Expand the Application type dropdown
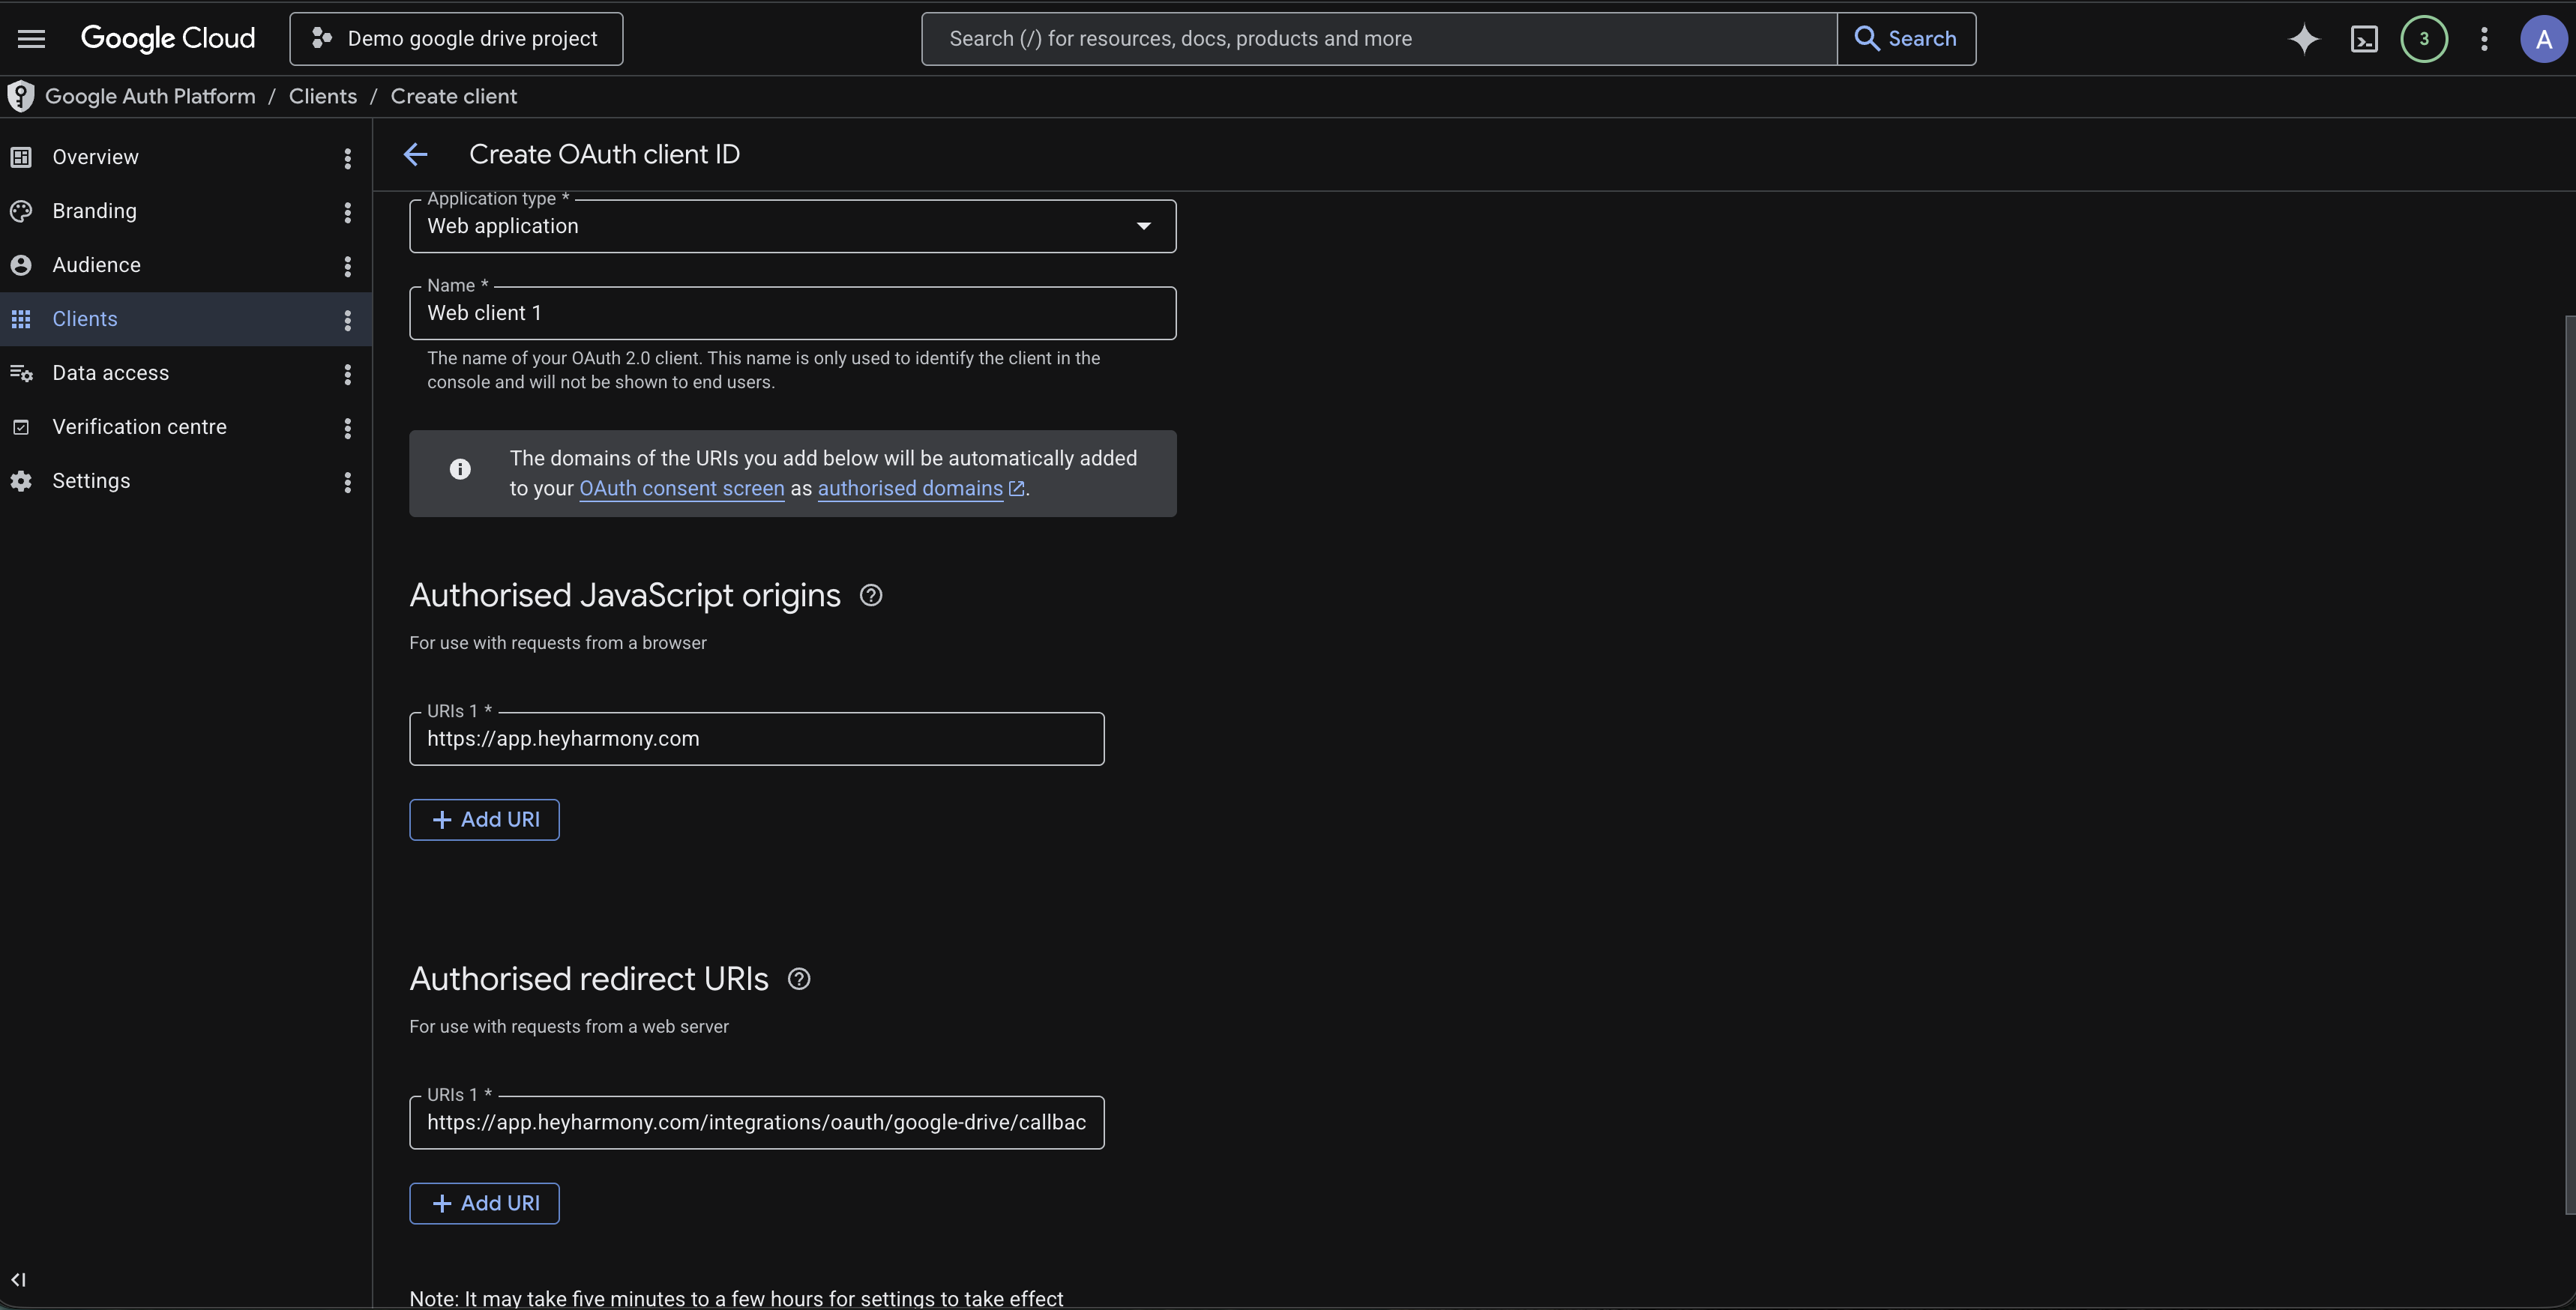This screenshot has width=2576, height=1310. click(x=792, y=226)
